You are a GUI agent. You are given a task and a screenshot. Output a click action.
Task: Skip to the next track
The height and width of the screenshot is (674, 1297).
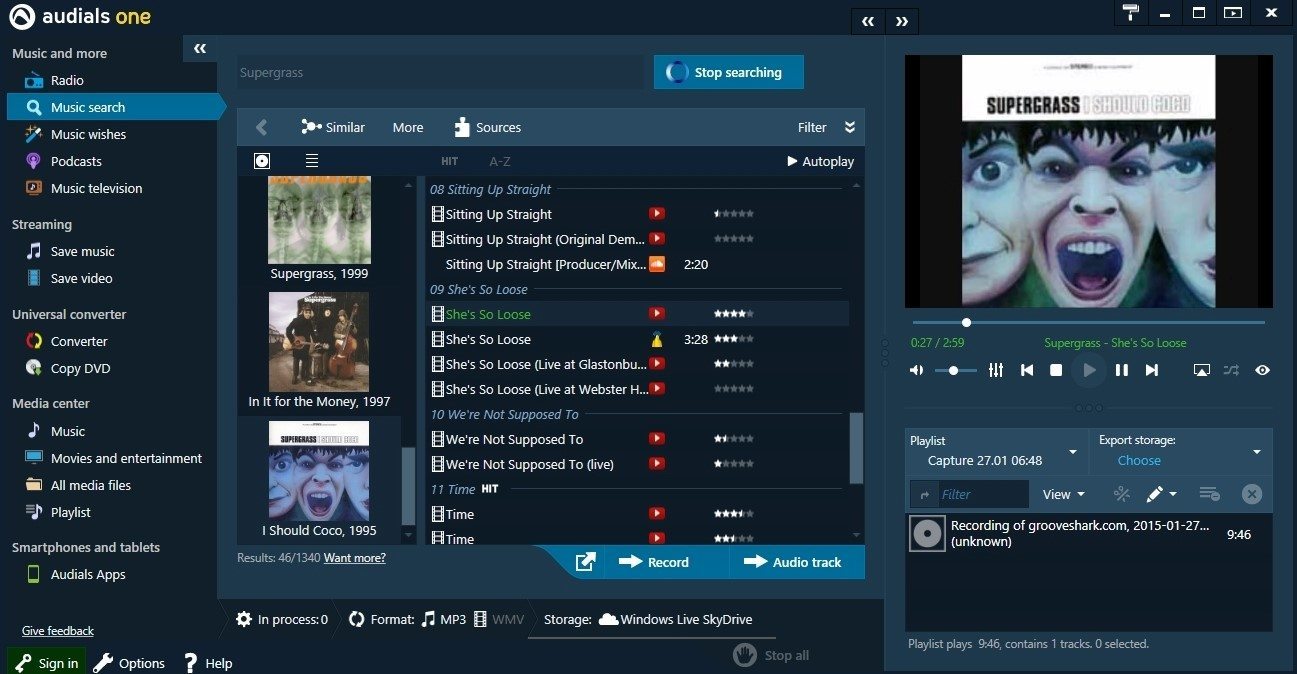pyautogui.click(x=1152, y=370)
